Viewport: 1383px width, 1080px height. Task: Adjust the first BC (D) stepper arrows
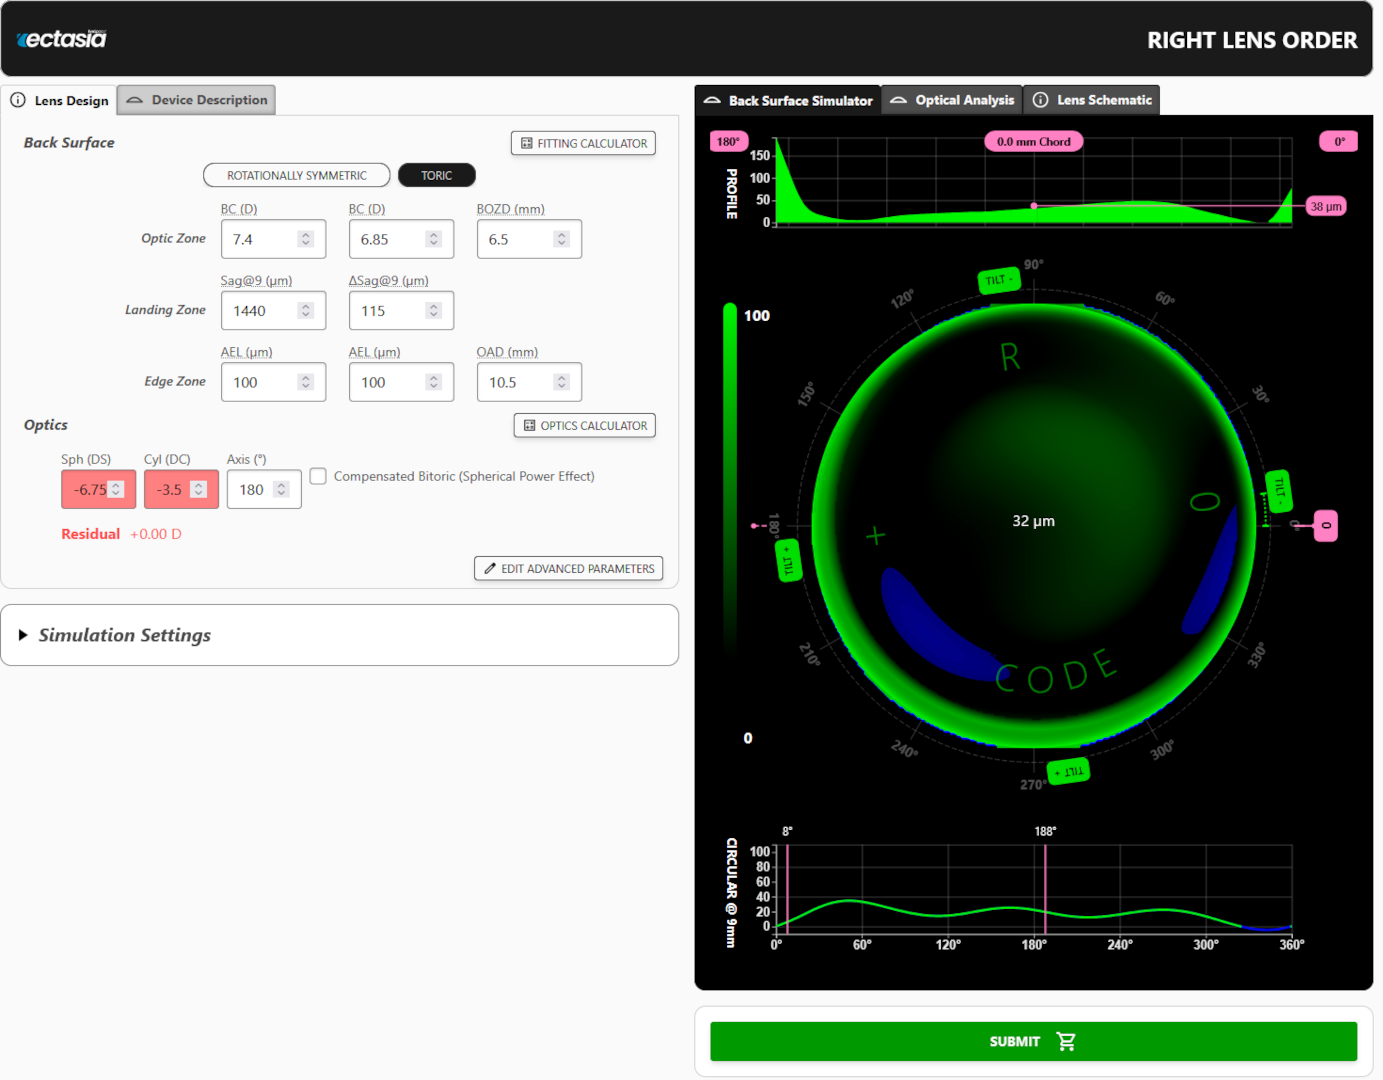(306, 239)
